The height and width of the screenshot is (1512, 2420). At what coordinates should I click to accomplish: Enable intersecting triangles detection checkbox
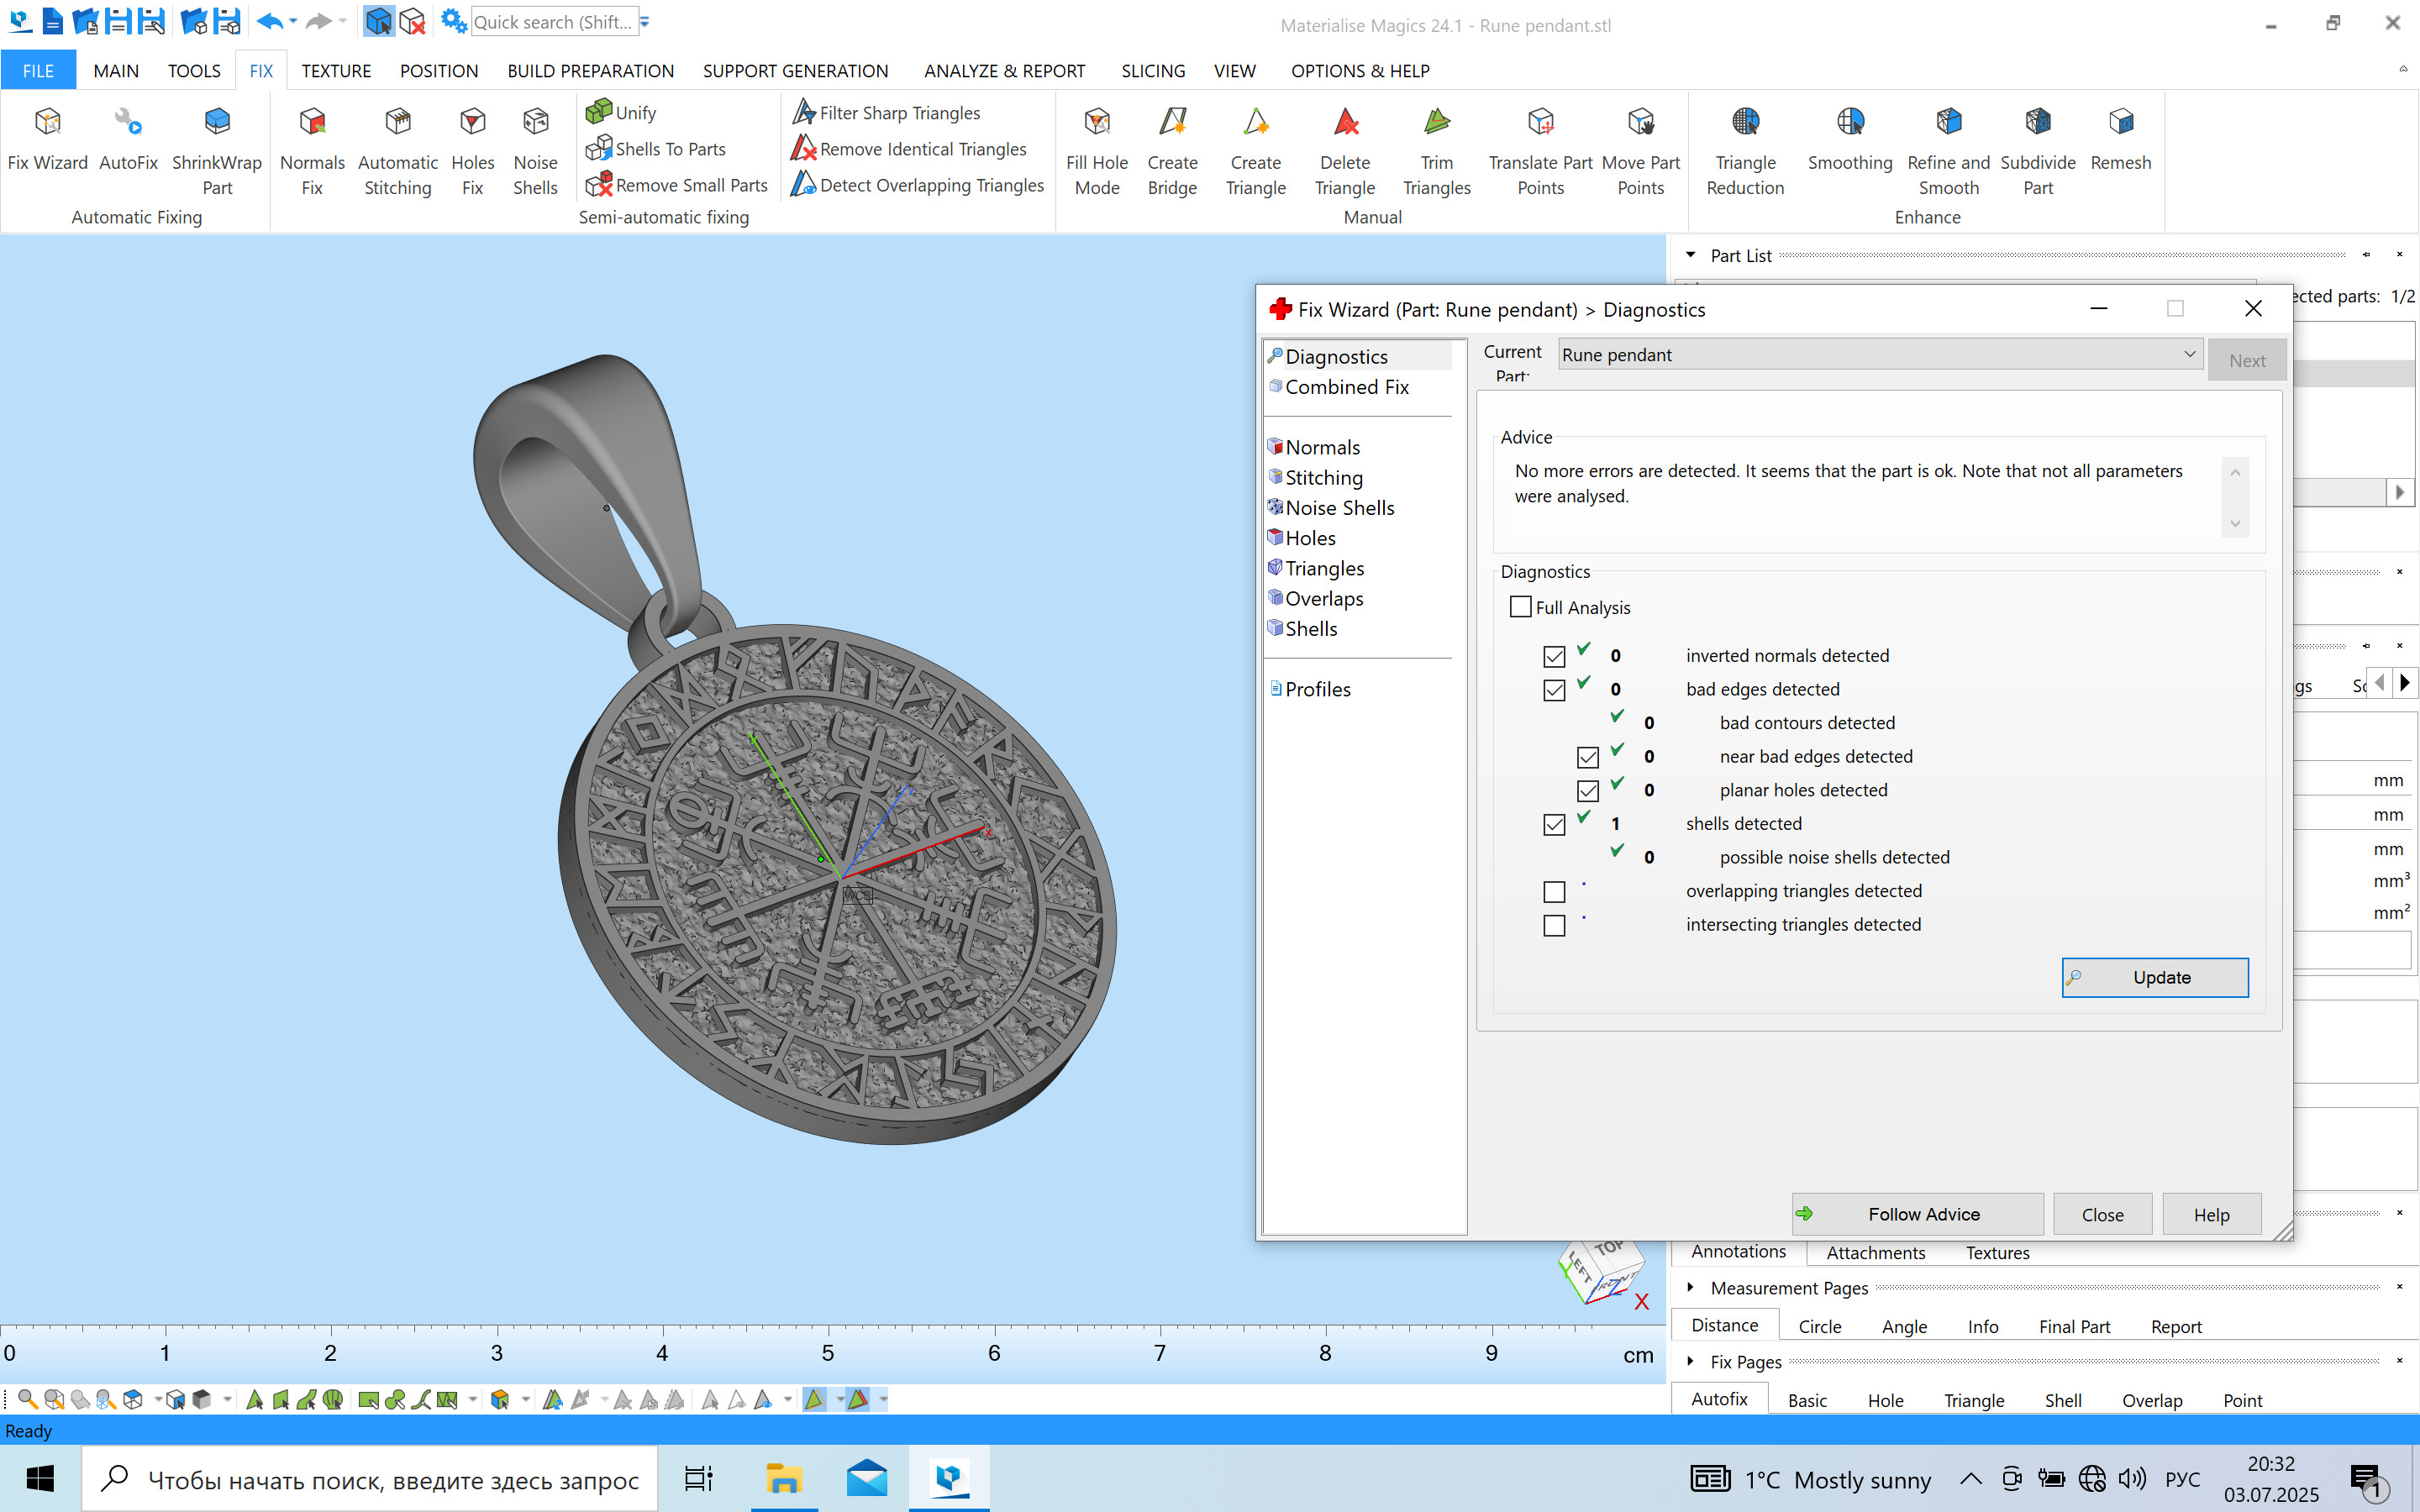click(1554, 926)
